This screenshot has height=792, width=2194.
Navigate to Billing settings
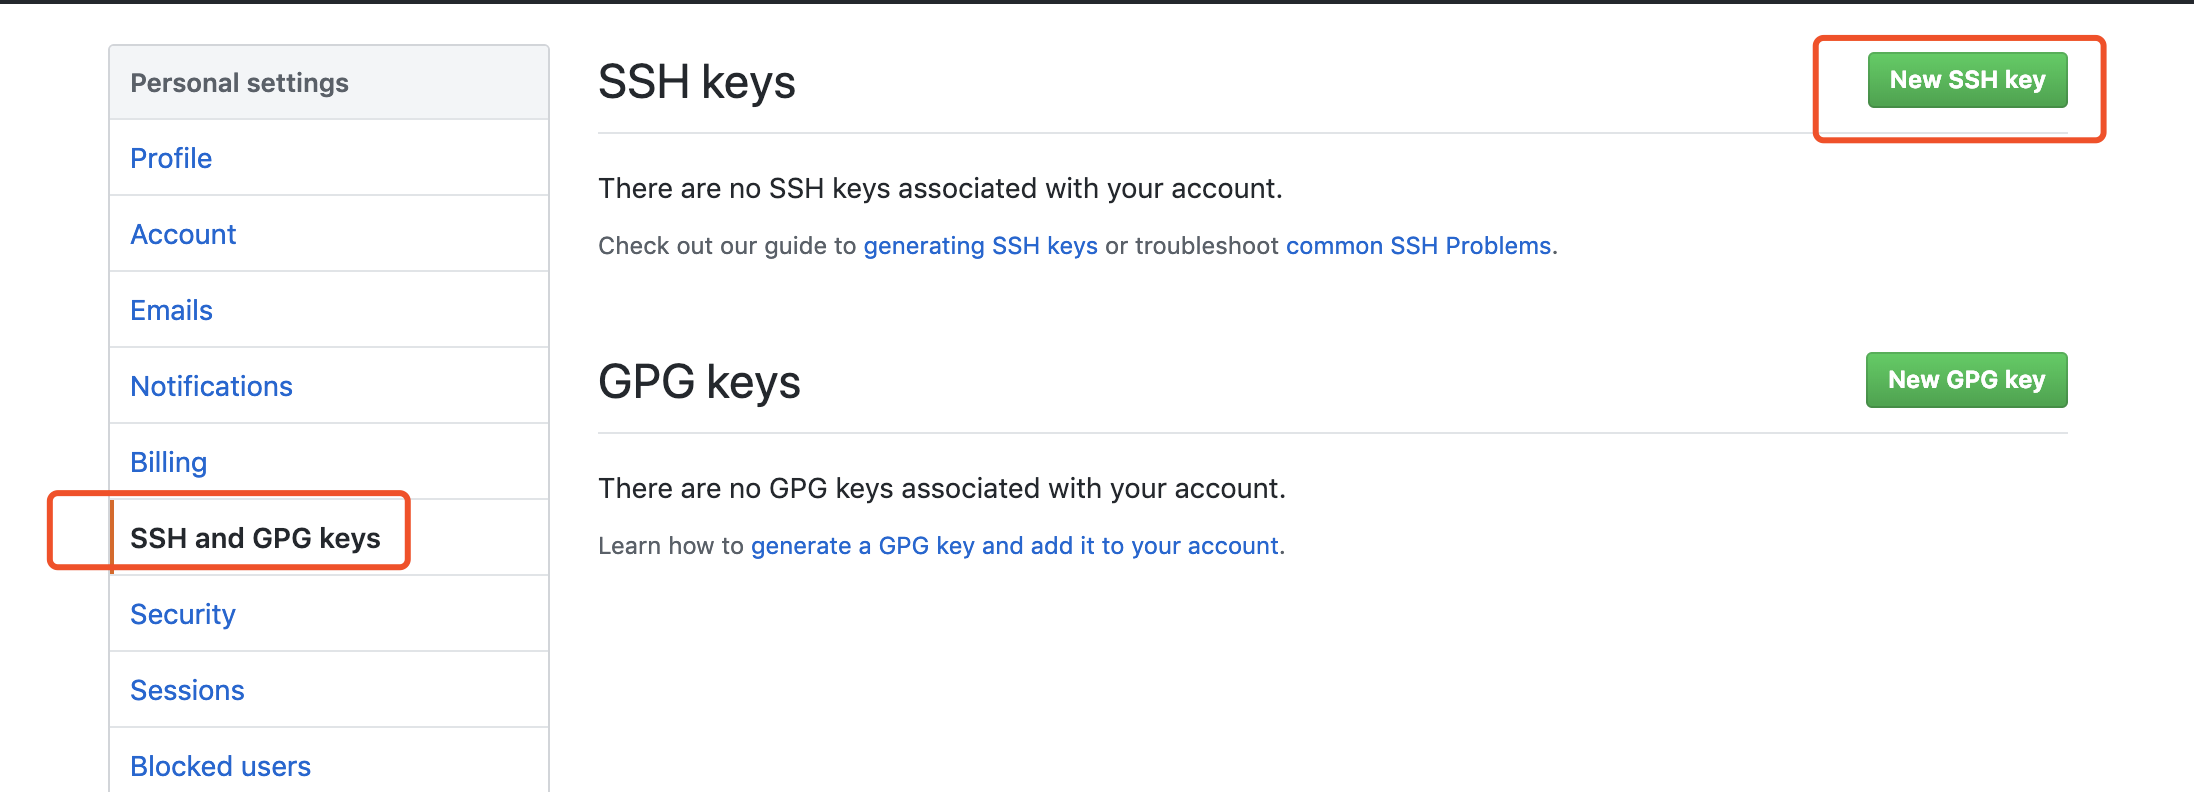point(168,462)
